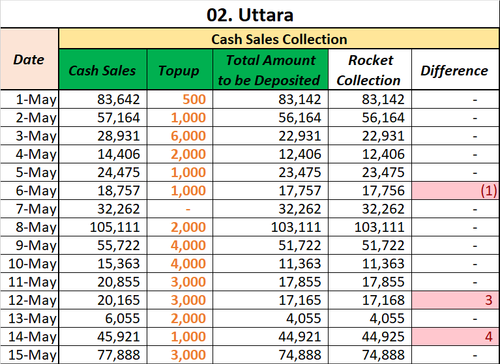Viewport: 500px width, 364px height.
Task: Select the '1-May' date cell
Action: 29,99
